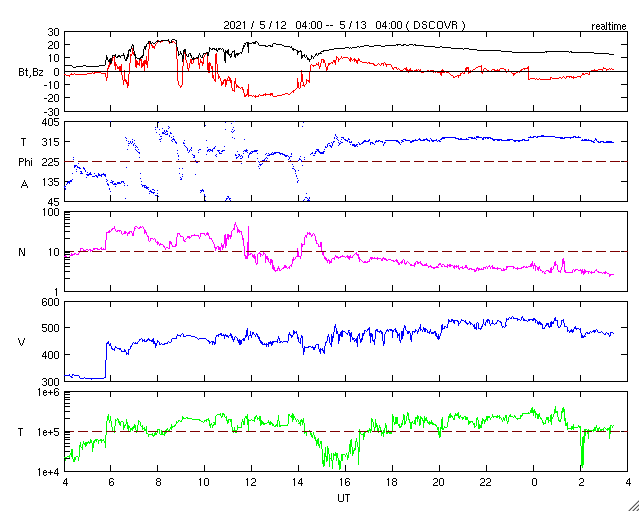This screenshot has width=640, height=512.
Task: Click the '2' hour tick on UT axis
Action: click(580, 482)
